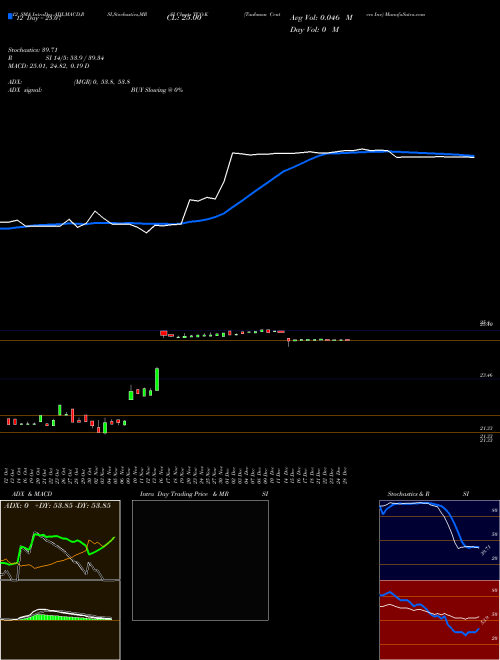Viewport: 500px width, 660px height.
Task: Select the 'Day Vol: 0 M' text
Action: point(314,30)
